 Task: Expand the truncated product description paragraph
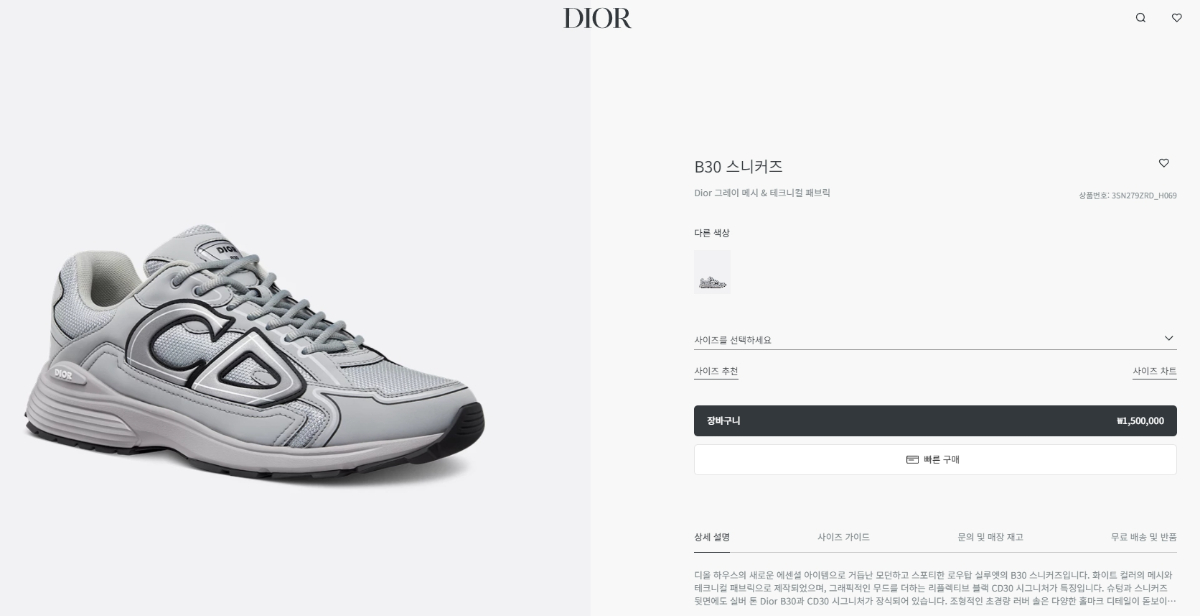[935, 588]
